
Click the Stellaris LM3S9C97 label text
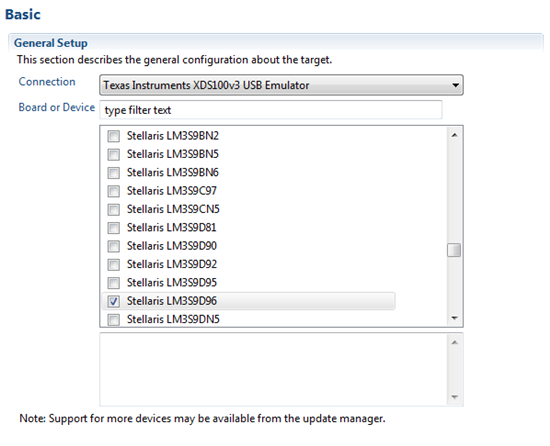tap(172, 191)
